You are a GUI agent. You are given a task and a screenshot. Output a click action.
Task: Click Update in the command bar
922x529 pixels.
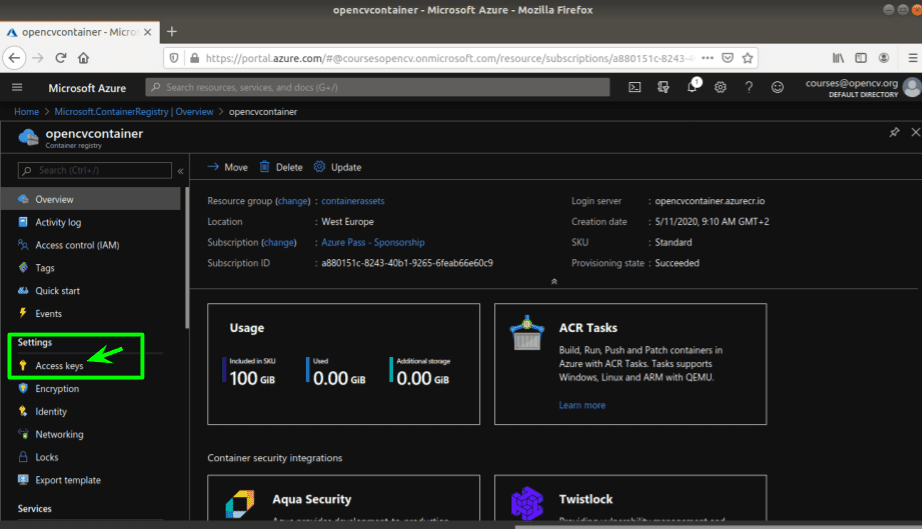[x=338, y=168]
